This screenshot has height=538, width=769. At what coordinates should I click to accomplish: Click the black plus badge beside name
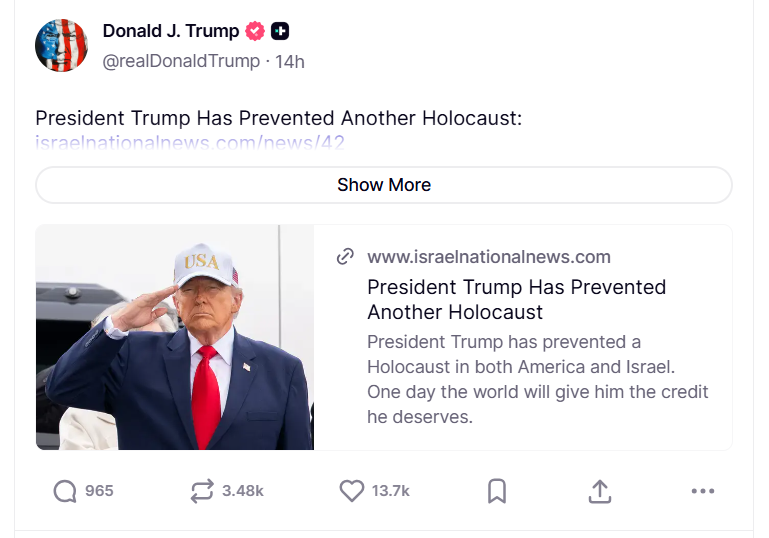pyautogui.click(x=280, y=31)
